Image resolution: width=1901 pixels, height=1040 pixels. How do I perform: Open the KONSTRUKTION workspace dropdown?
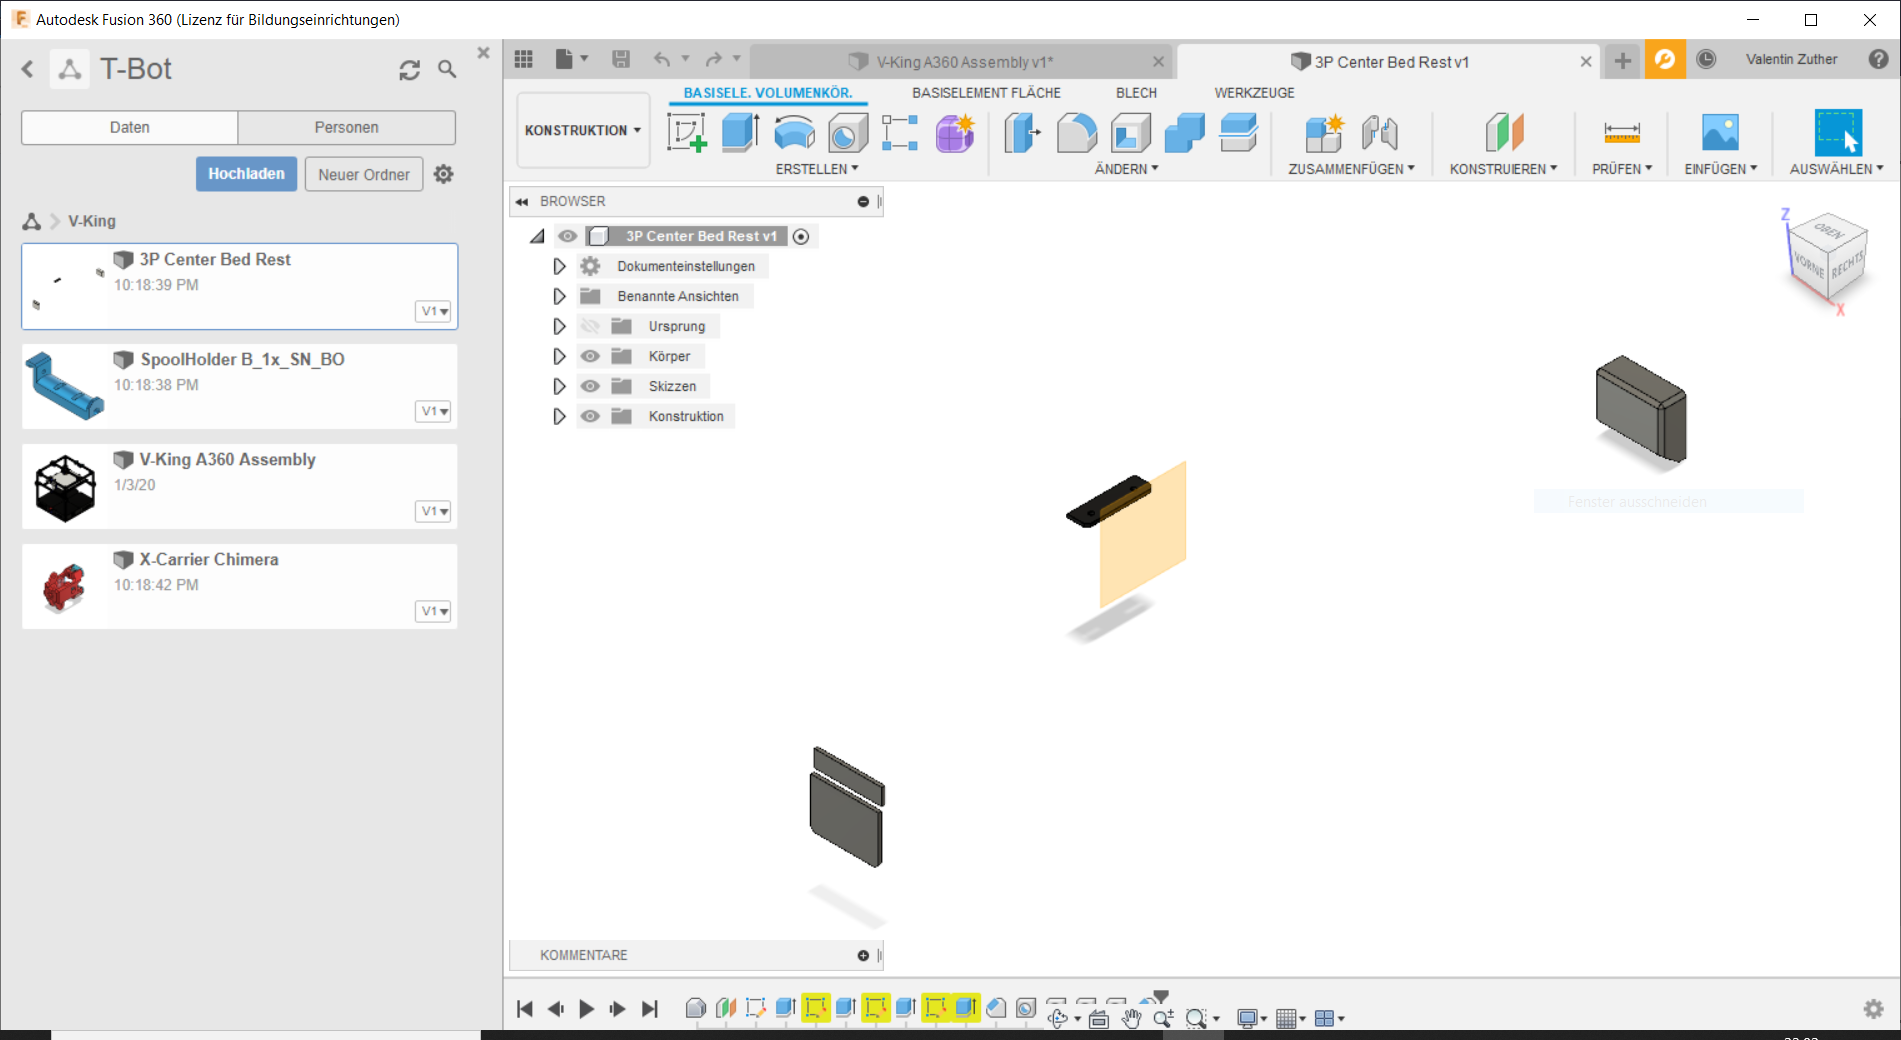point(583,130)
